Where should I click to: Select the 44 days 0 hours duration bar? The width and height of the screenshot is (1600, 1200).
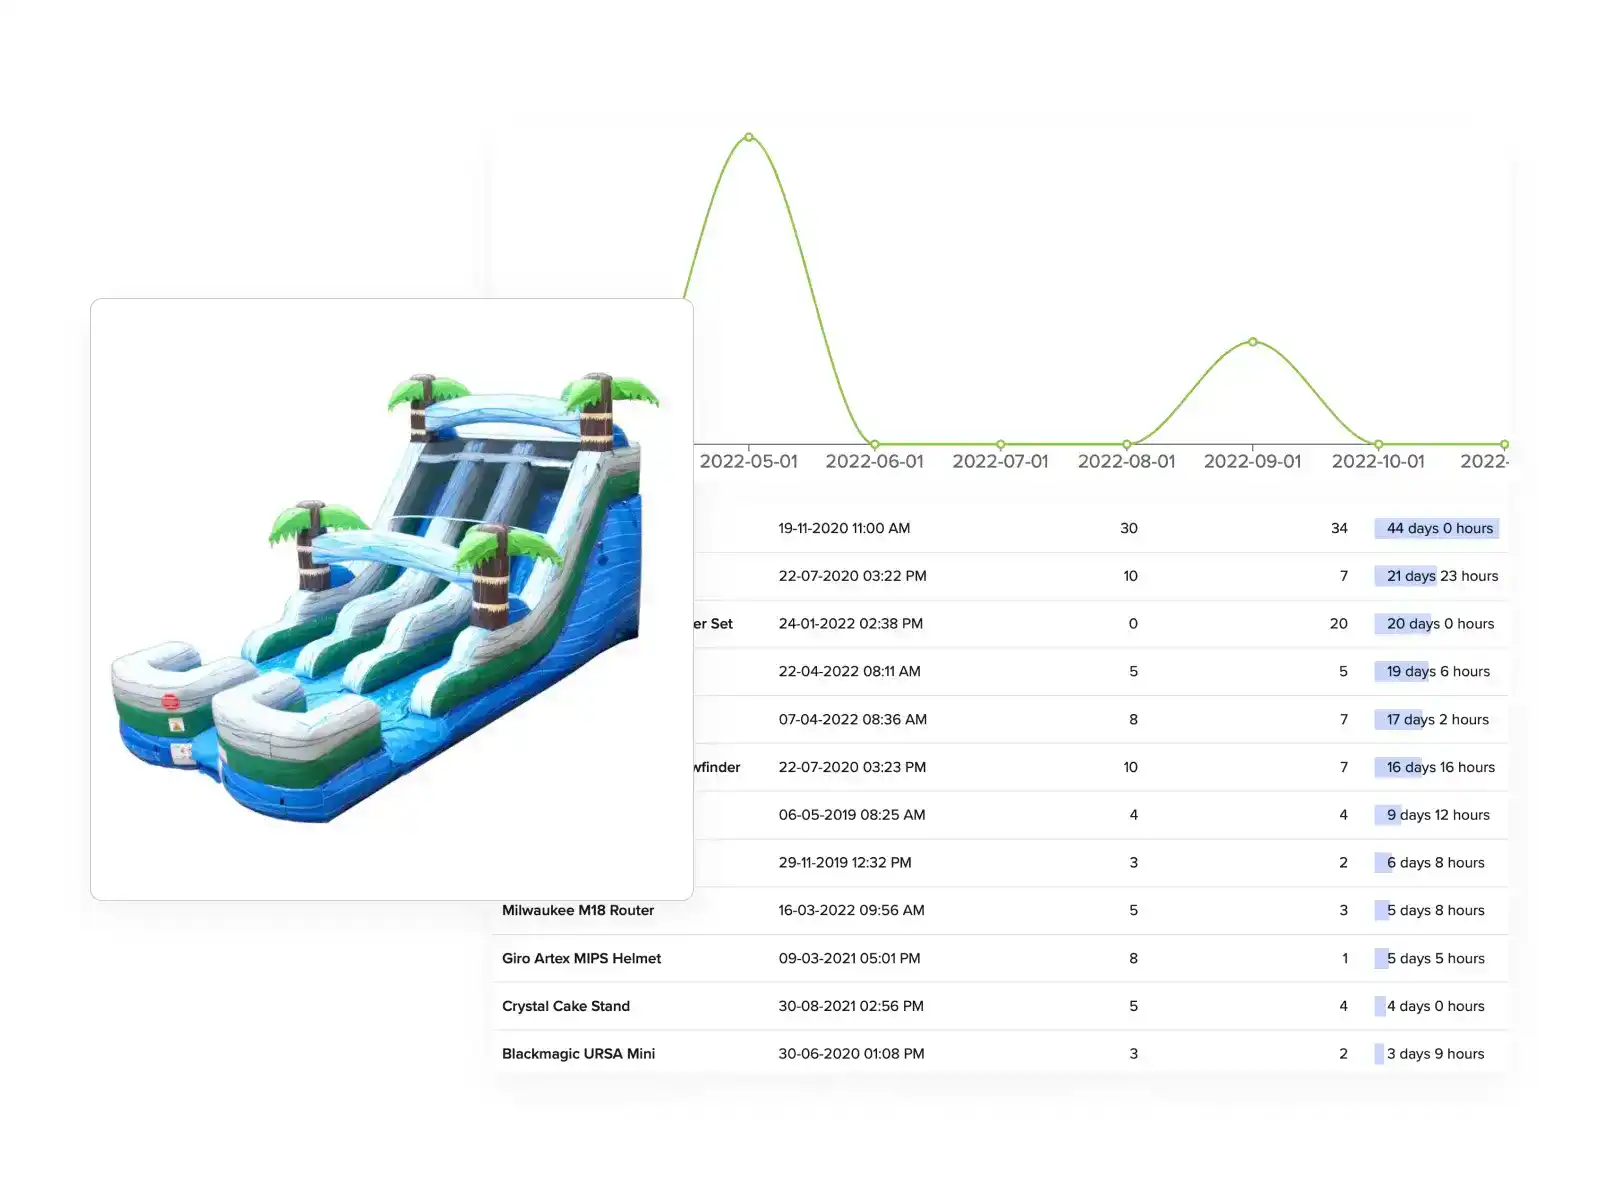click(x=1437, y=528)
